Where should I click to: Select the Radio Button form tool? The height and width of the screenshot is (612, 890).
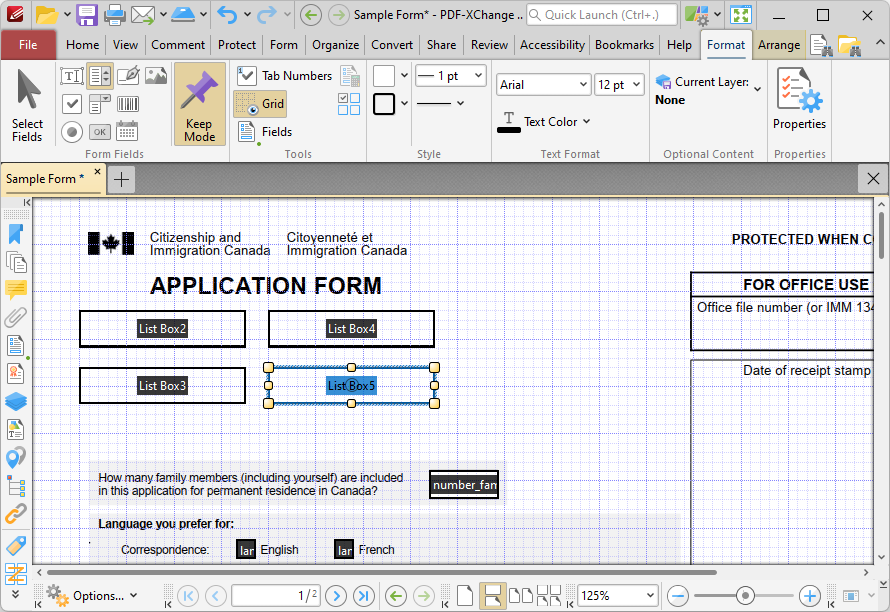(x=72, y=132)
